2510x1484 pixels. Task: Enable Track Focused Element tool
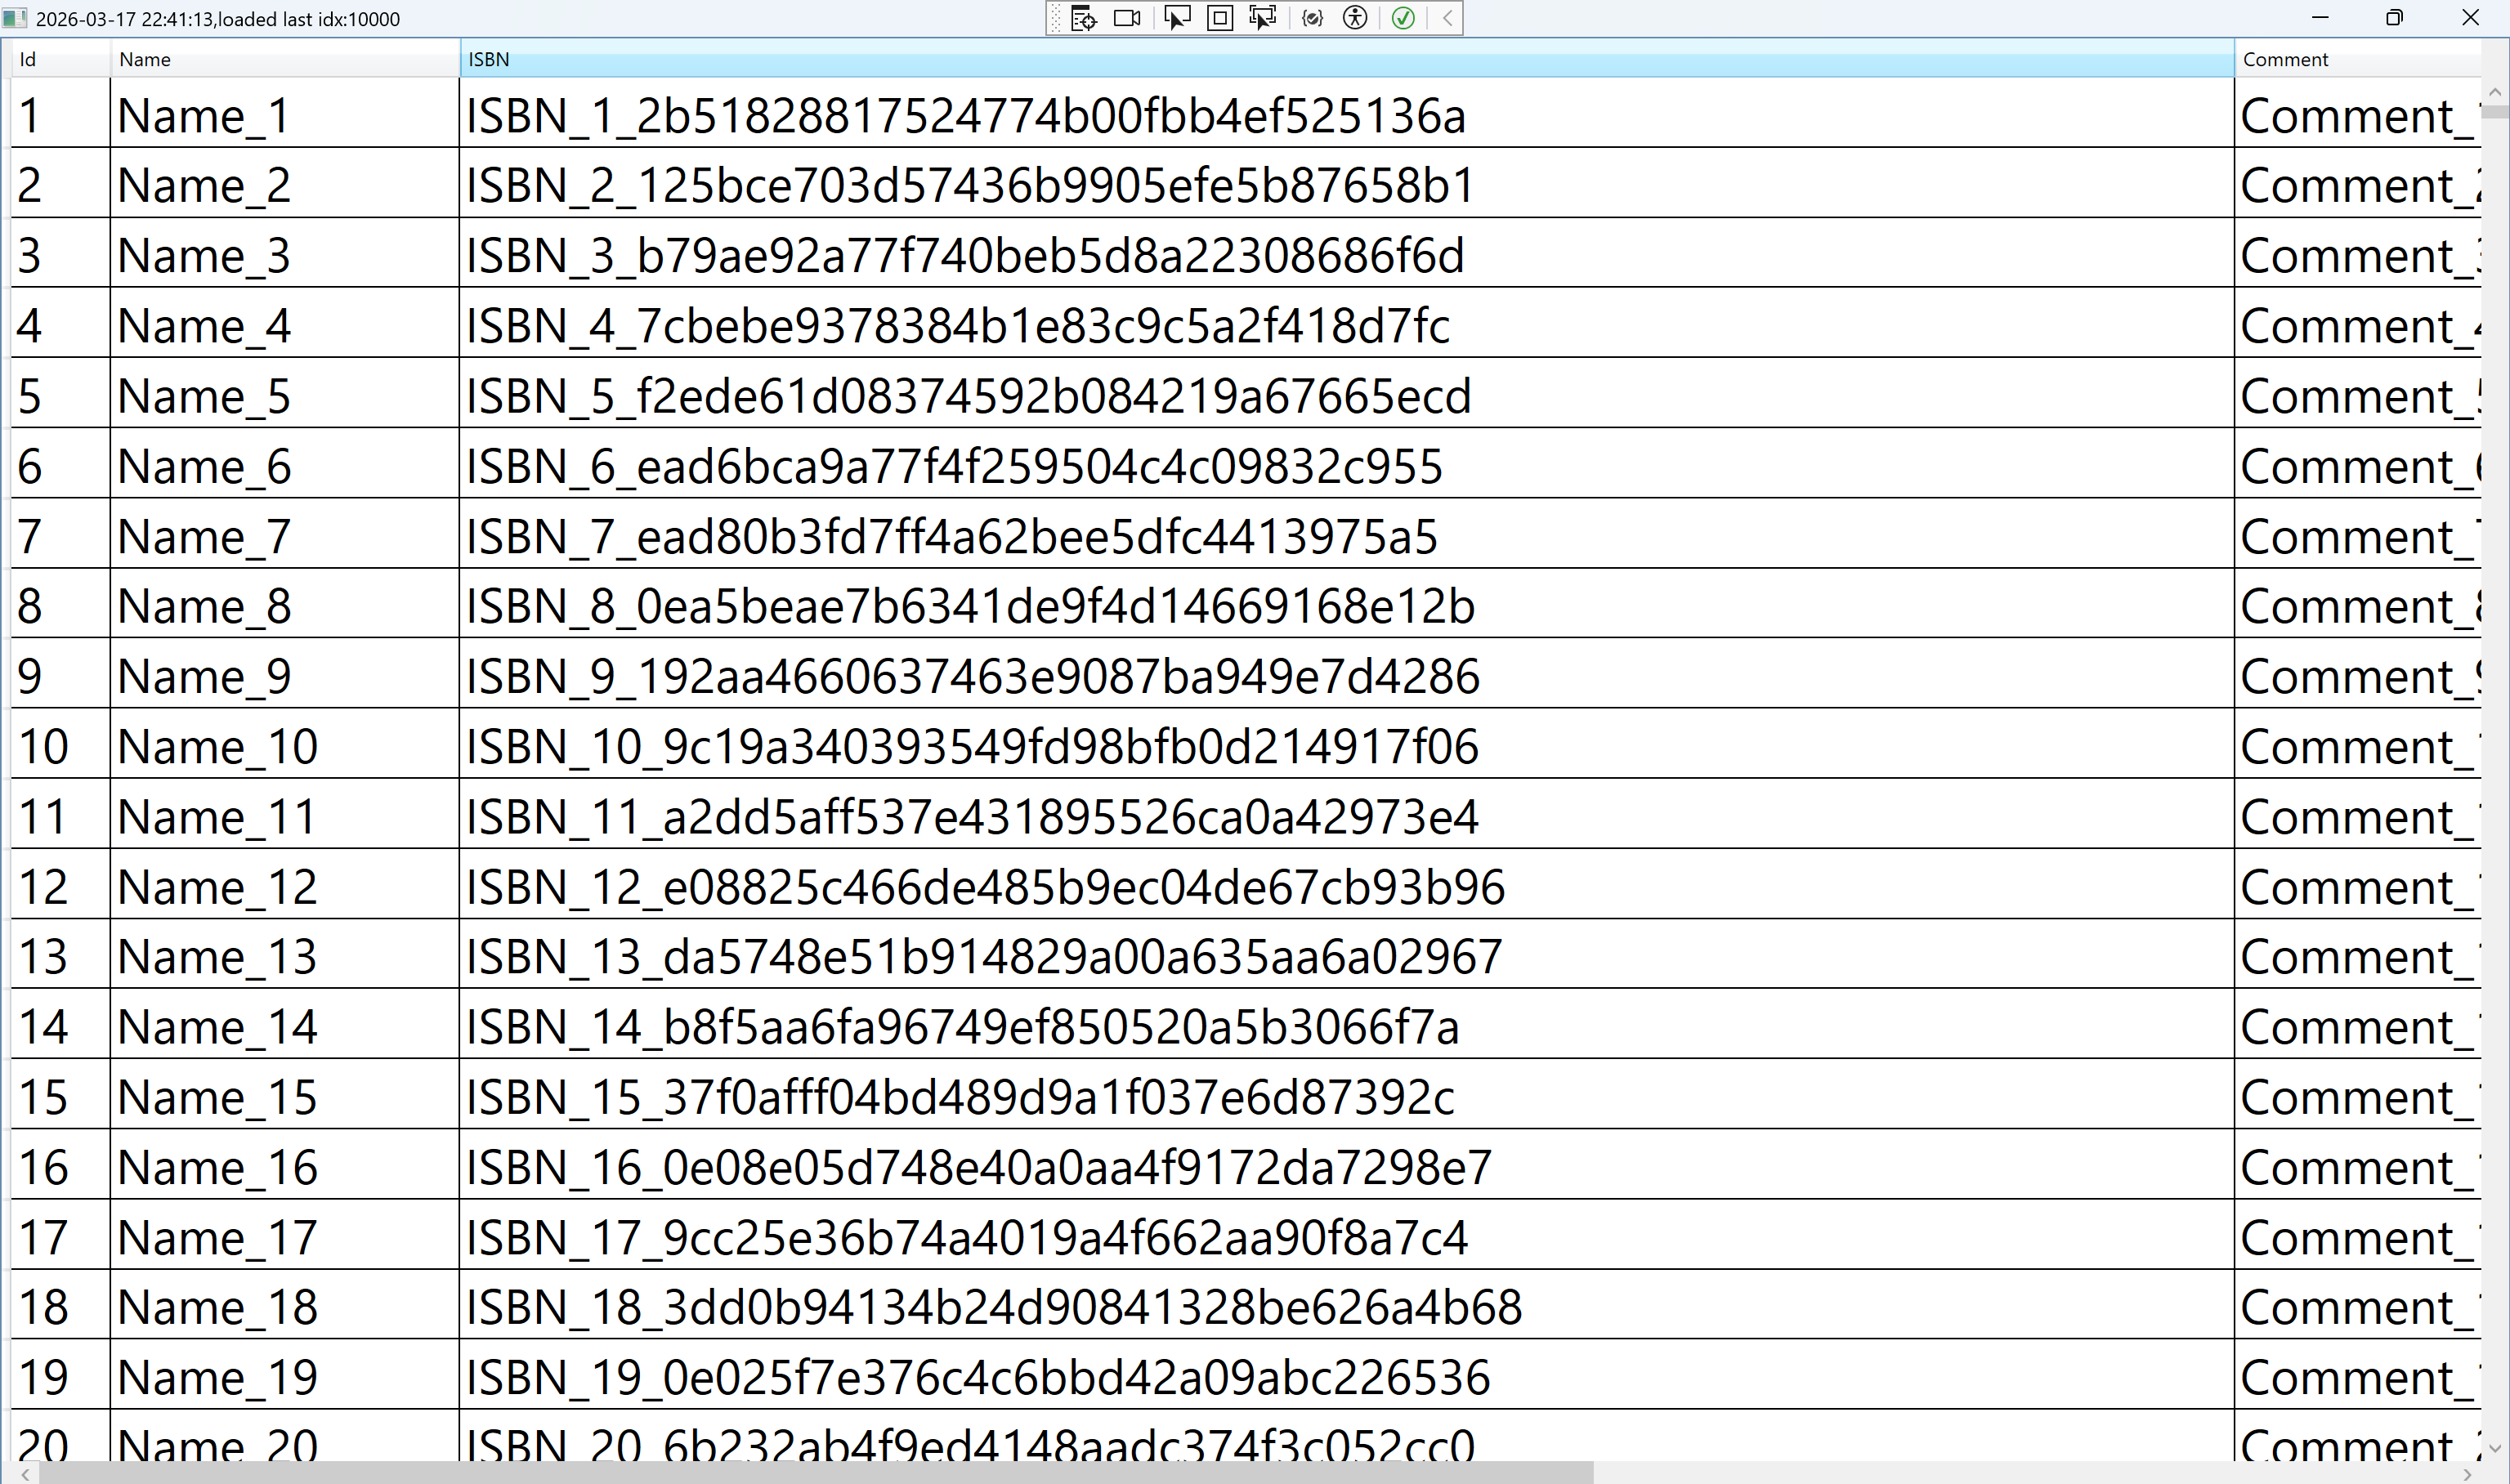pos(1263,18)
